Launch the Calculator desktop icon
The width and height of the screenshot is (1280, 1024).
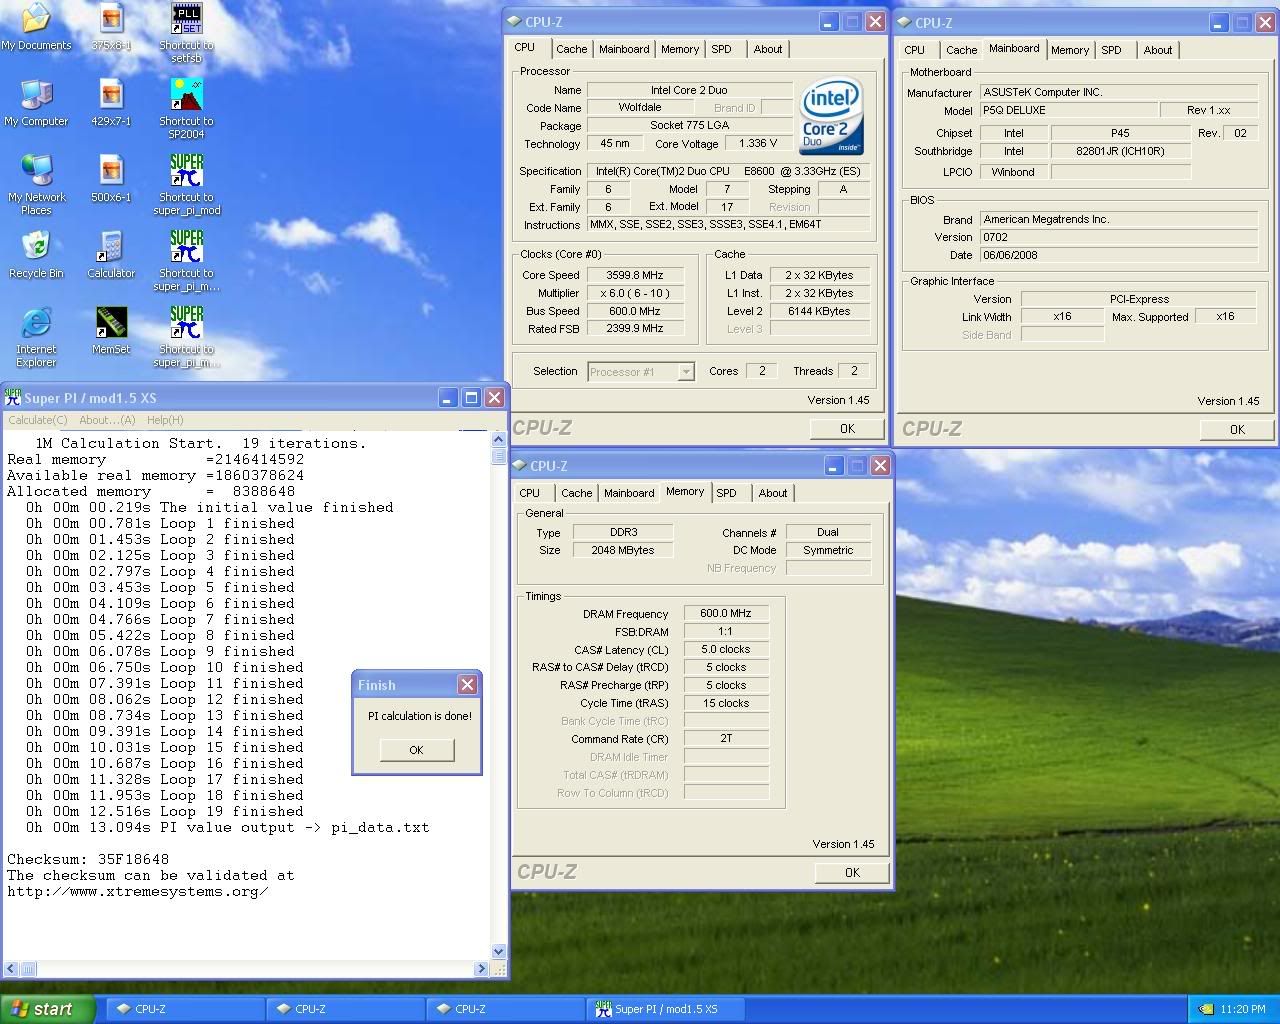111,254
